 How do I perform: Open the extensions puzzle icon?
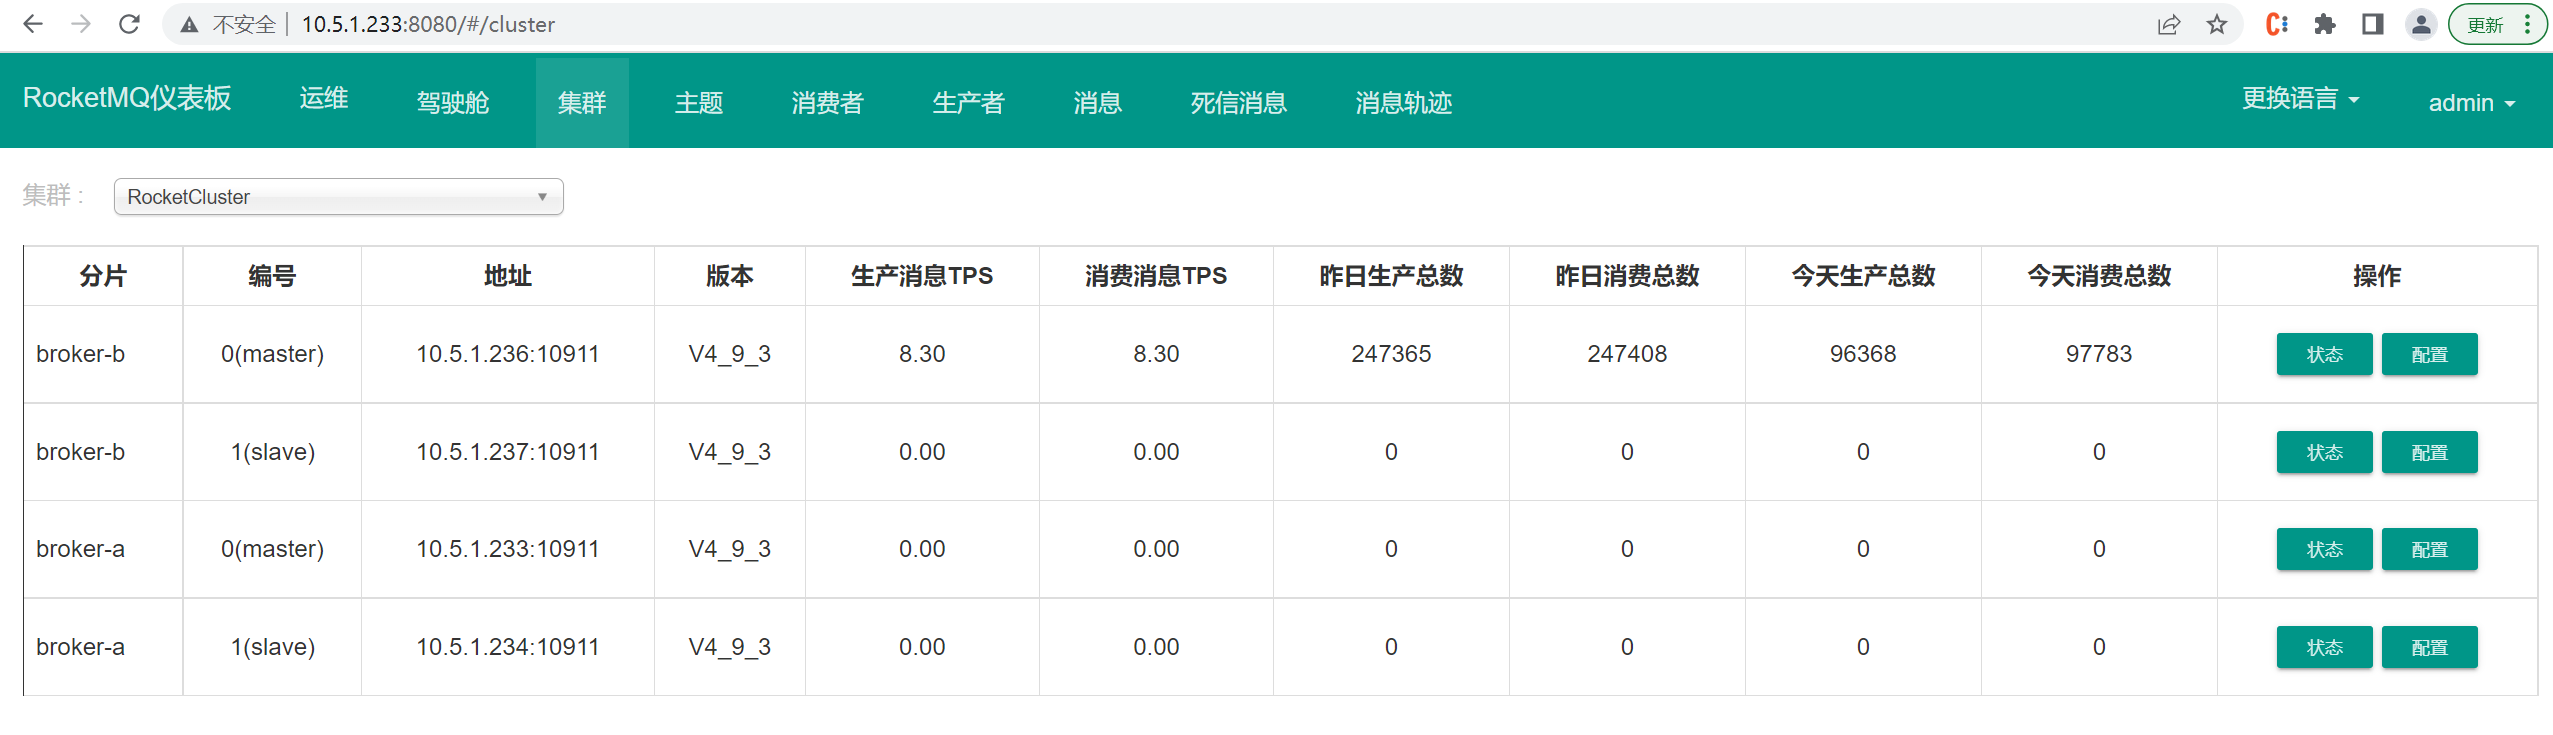2325,25
